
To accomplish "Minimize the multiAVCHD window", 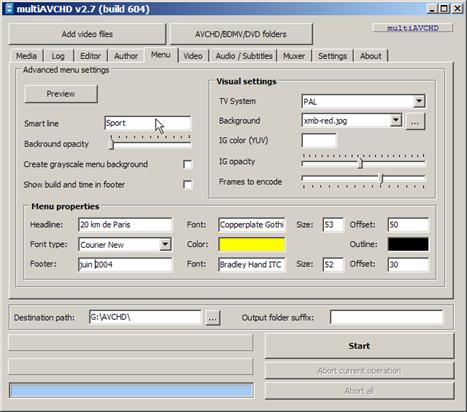I will [433, 8].
